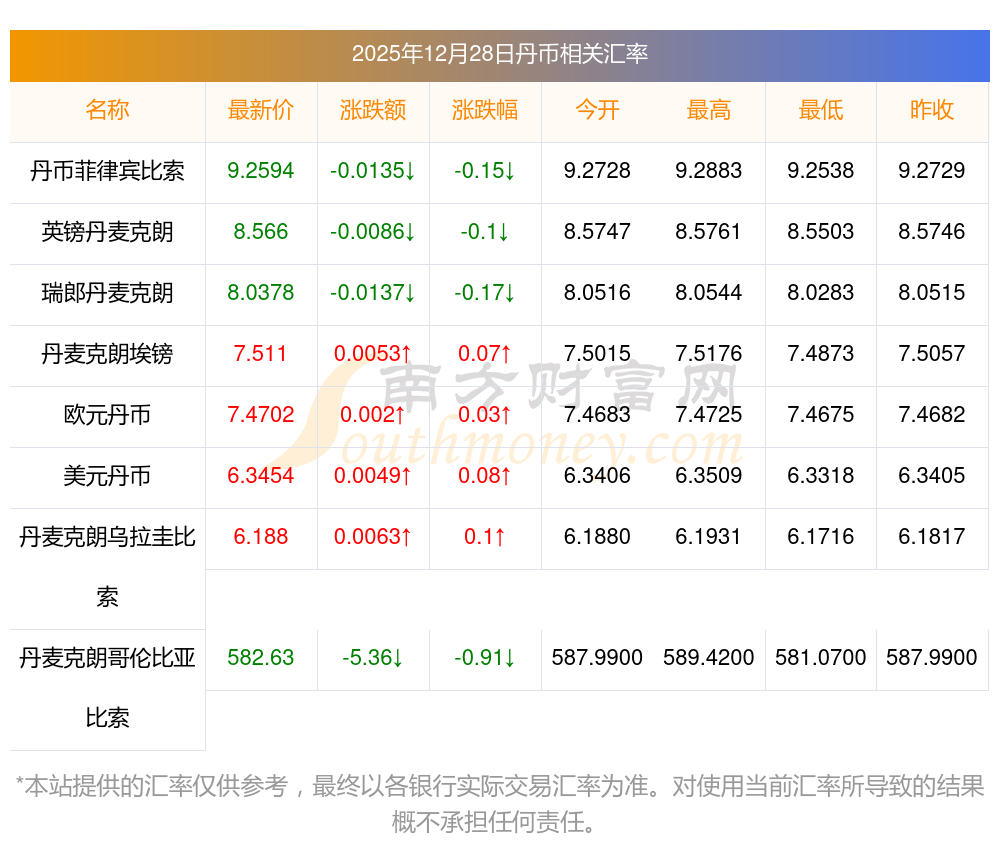This screenshot has width=1000, height=853.
Task: Click previous close 7.4682
Action: pos(932,414)
